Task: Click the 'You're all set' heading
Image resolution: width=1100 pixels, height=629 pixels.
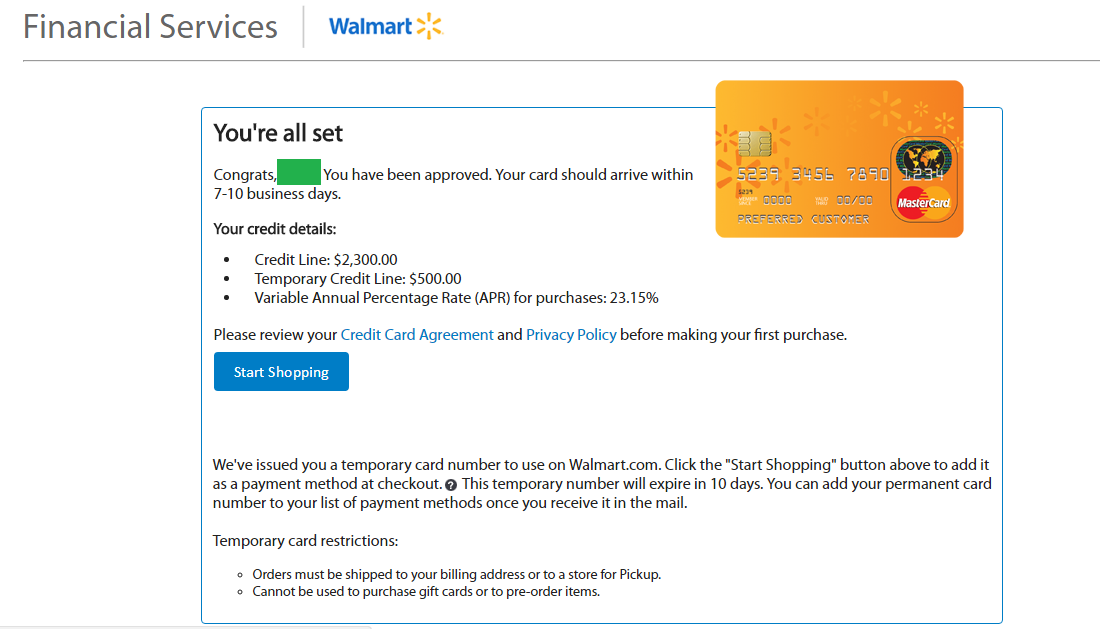Action: point(280,132)
